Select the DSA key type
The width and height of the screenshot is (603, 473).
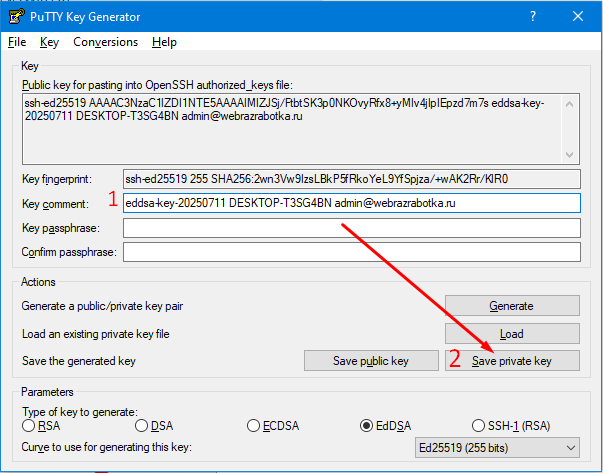(x=141, y=426)
